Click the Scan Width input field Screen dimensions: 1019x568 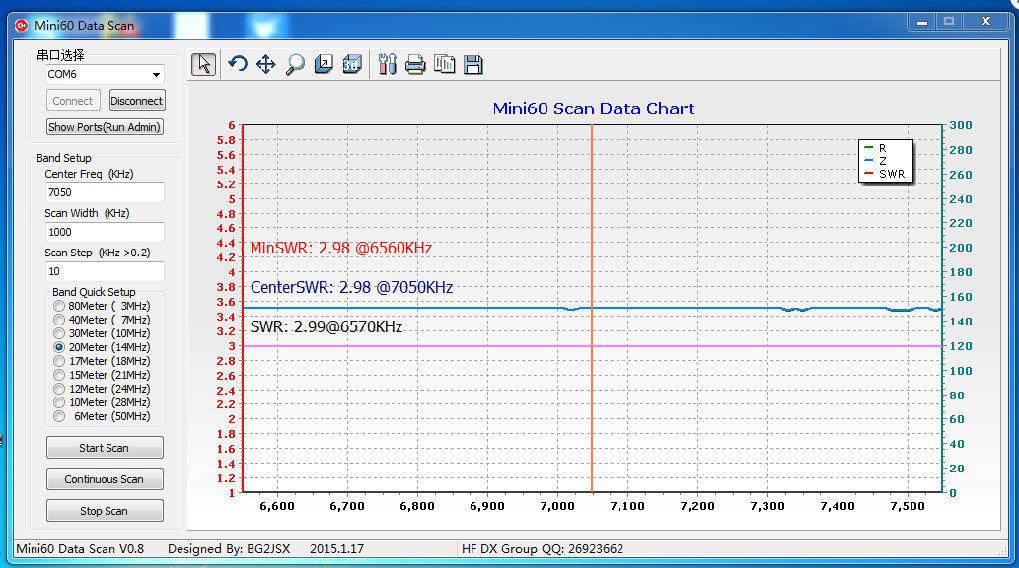click(104, 232)
